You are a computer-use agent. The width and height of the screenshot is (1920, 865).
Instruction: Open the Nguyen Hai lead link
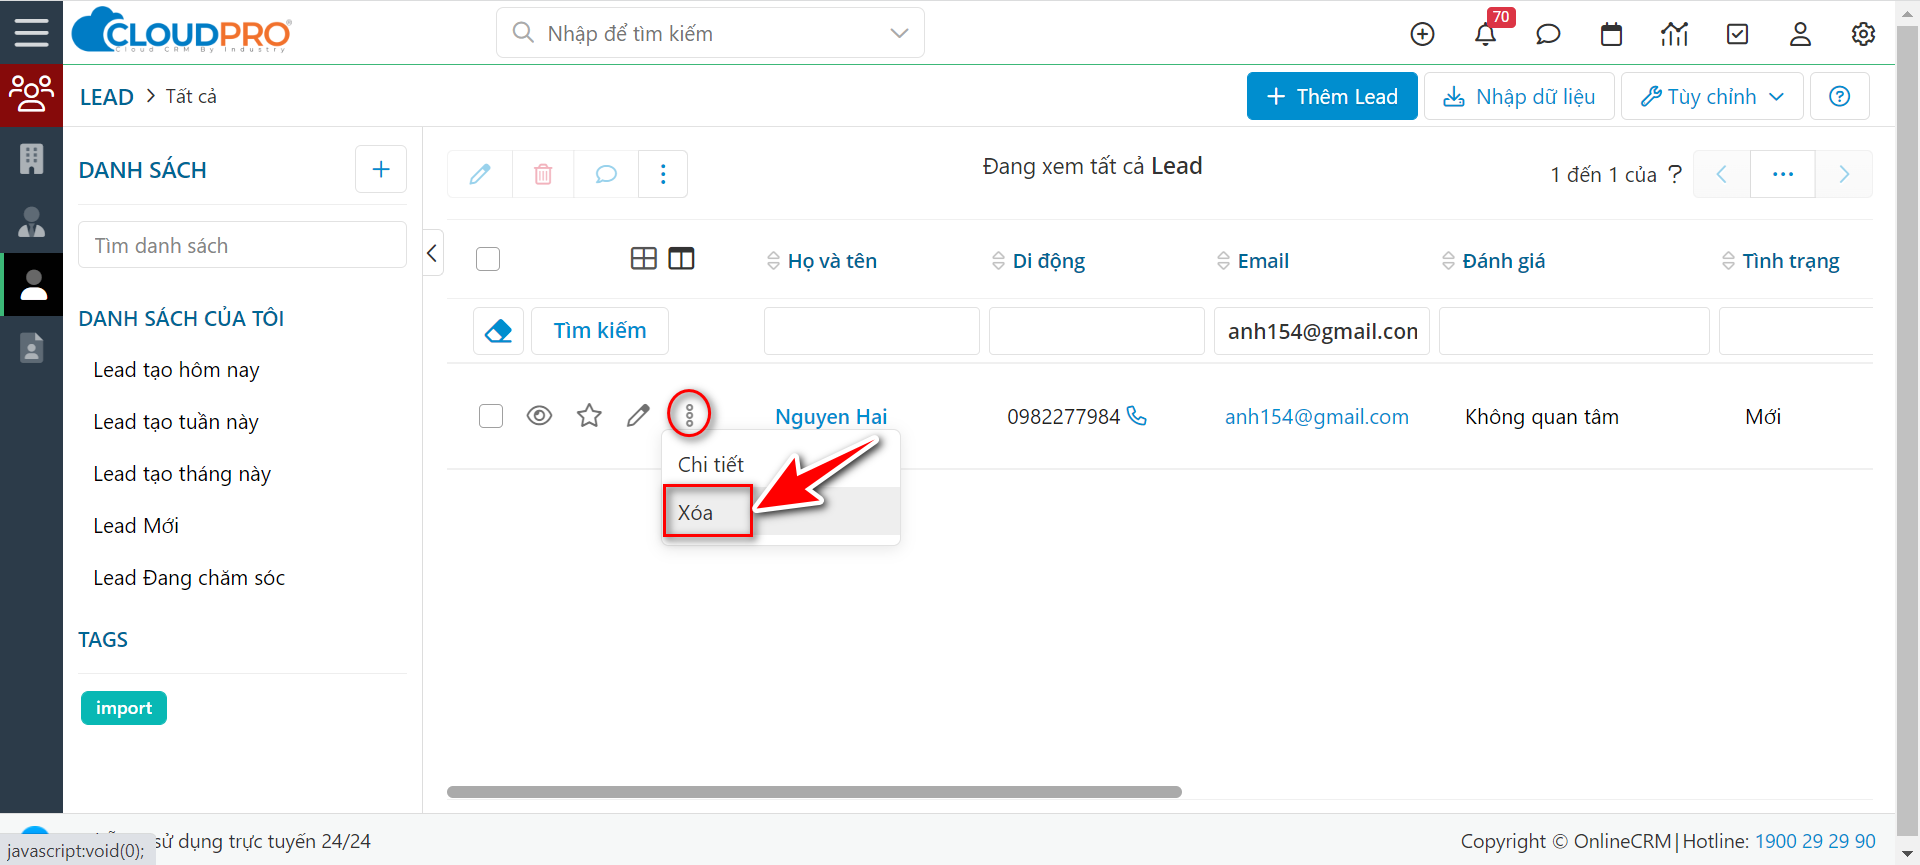click(831, 416)
